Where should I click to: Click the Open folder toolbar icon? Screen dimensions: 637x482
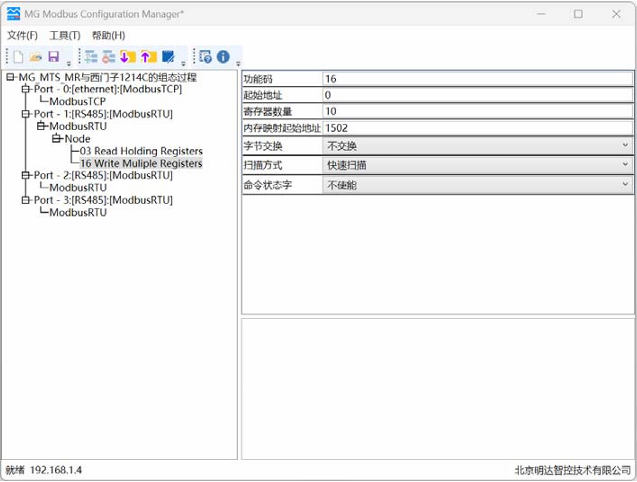[x=36, y=57]
